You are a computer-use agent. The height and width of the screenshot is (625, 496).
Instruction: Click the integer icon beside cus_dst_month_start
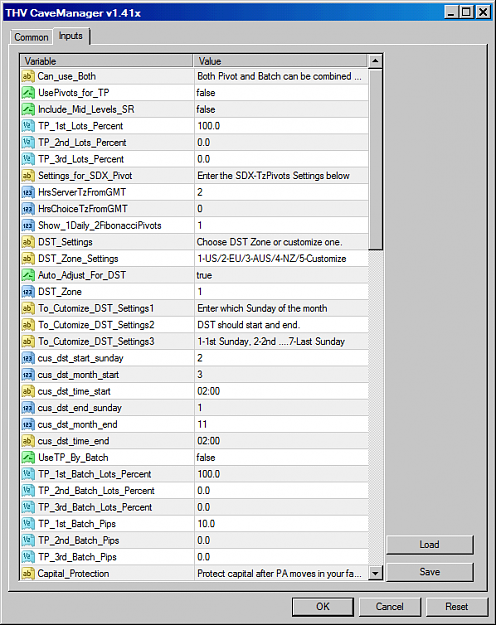[28, 375]
